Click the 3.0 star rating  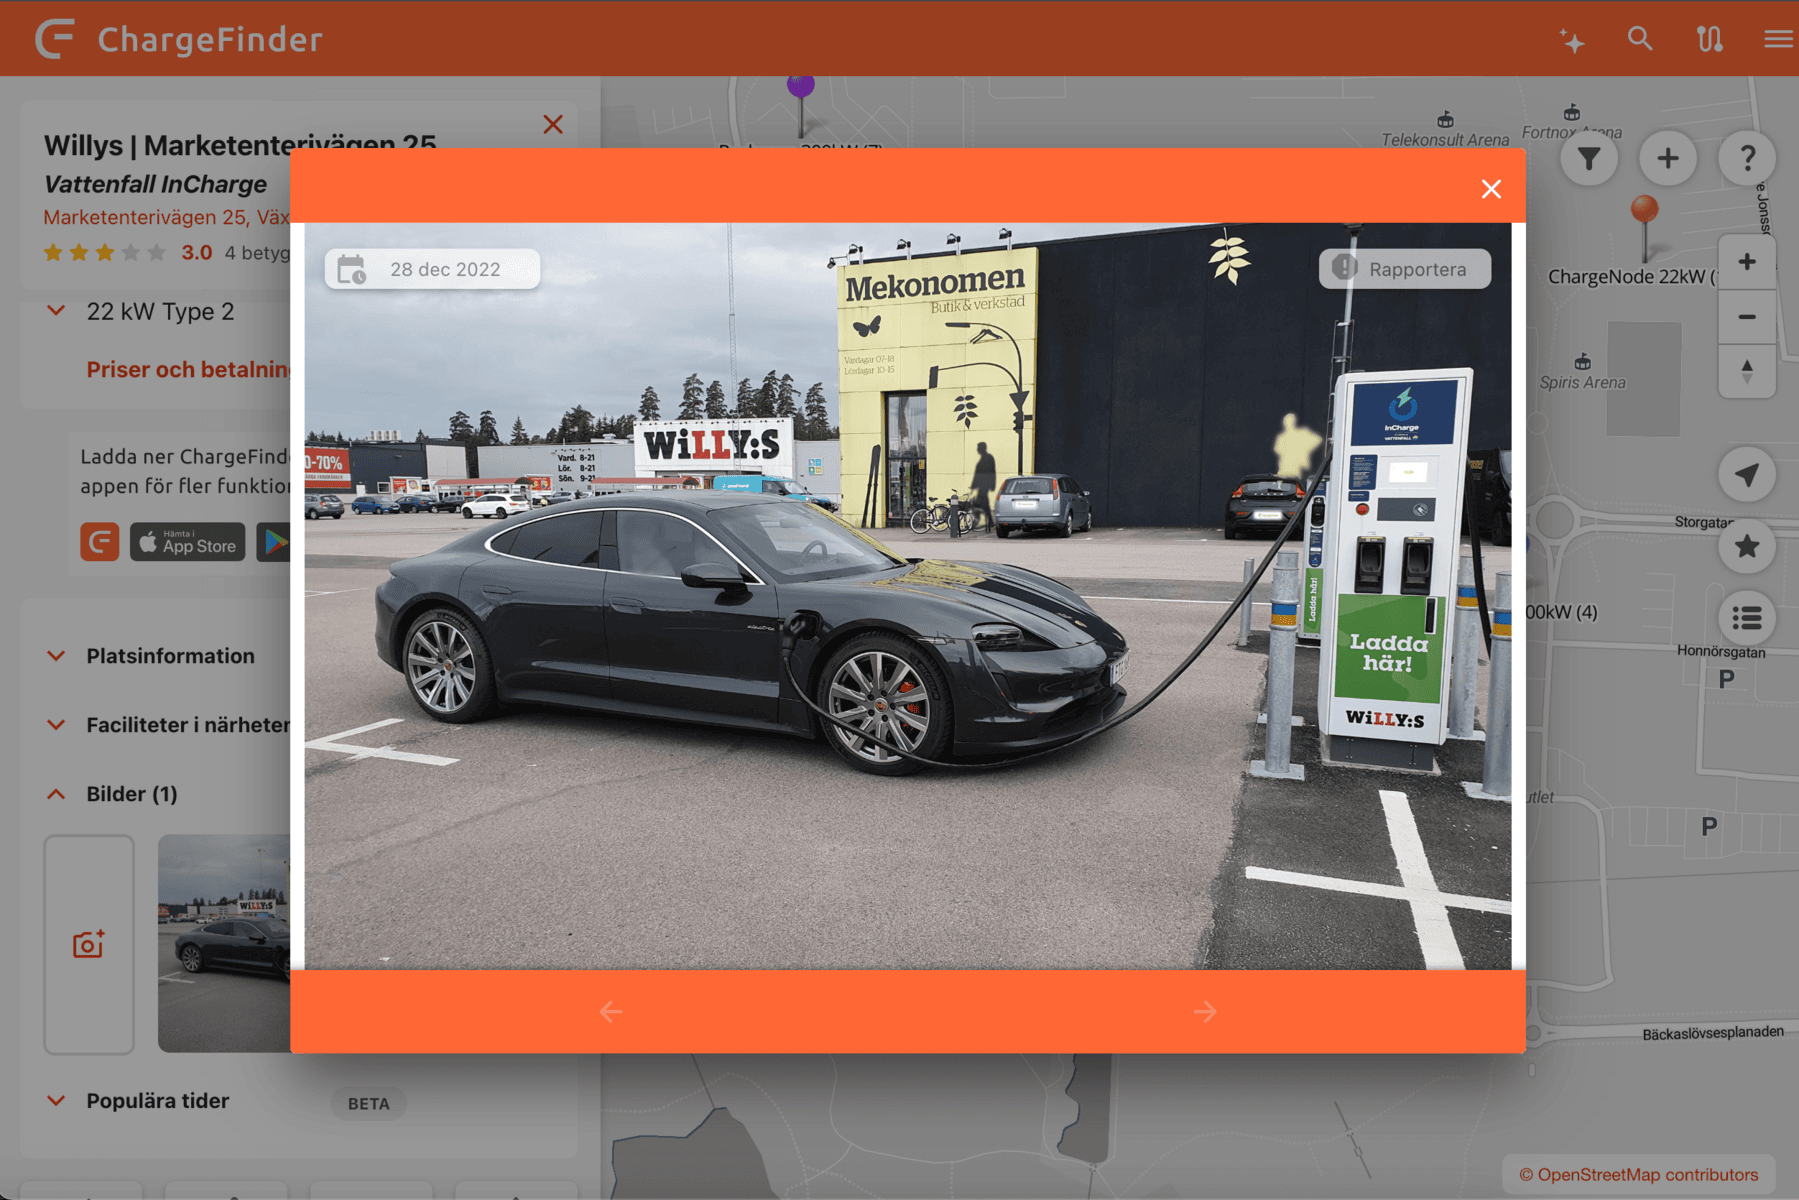tap(128, 253)
